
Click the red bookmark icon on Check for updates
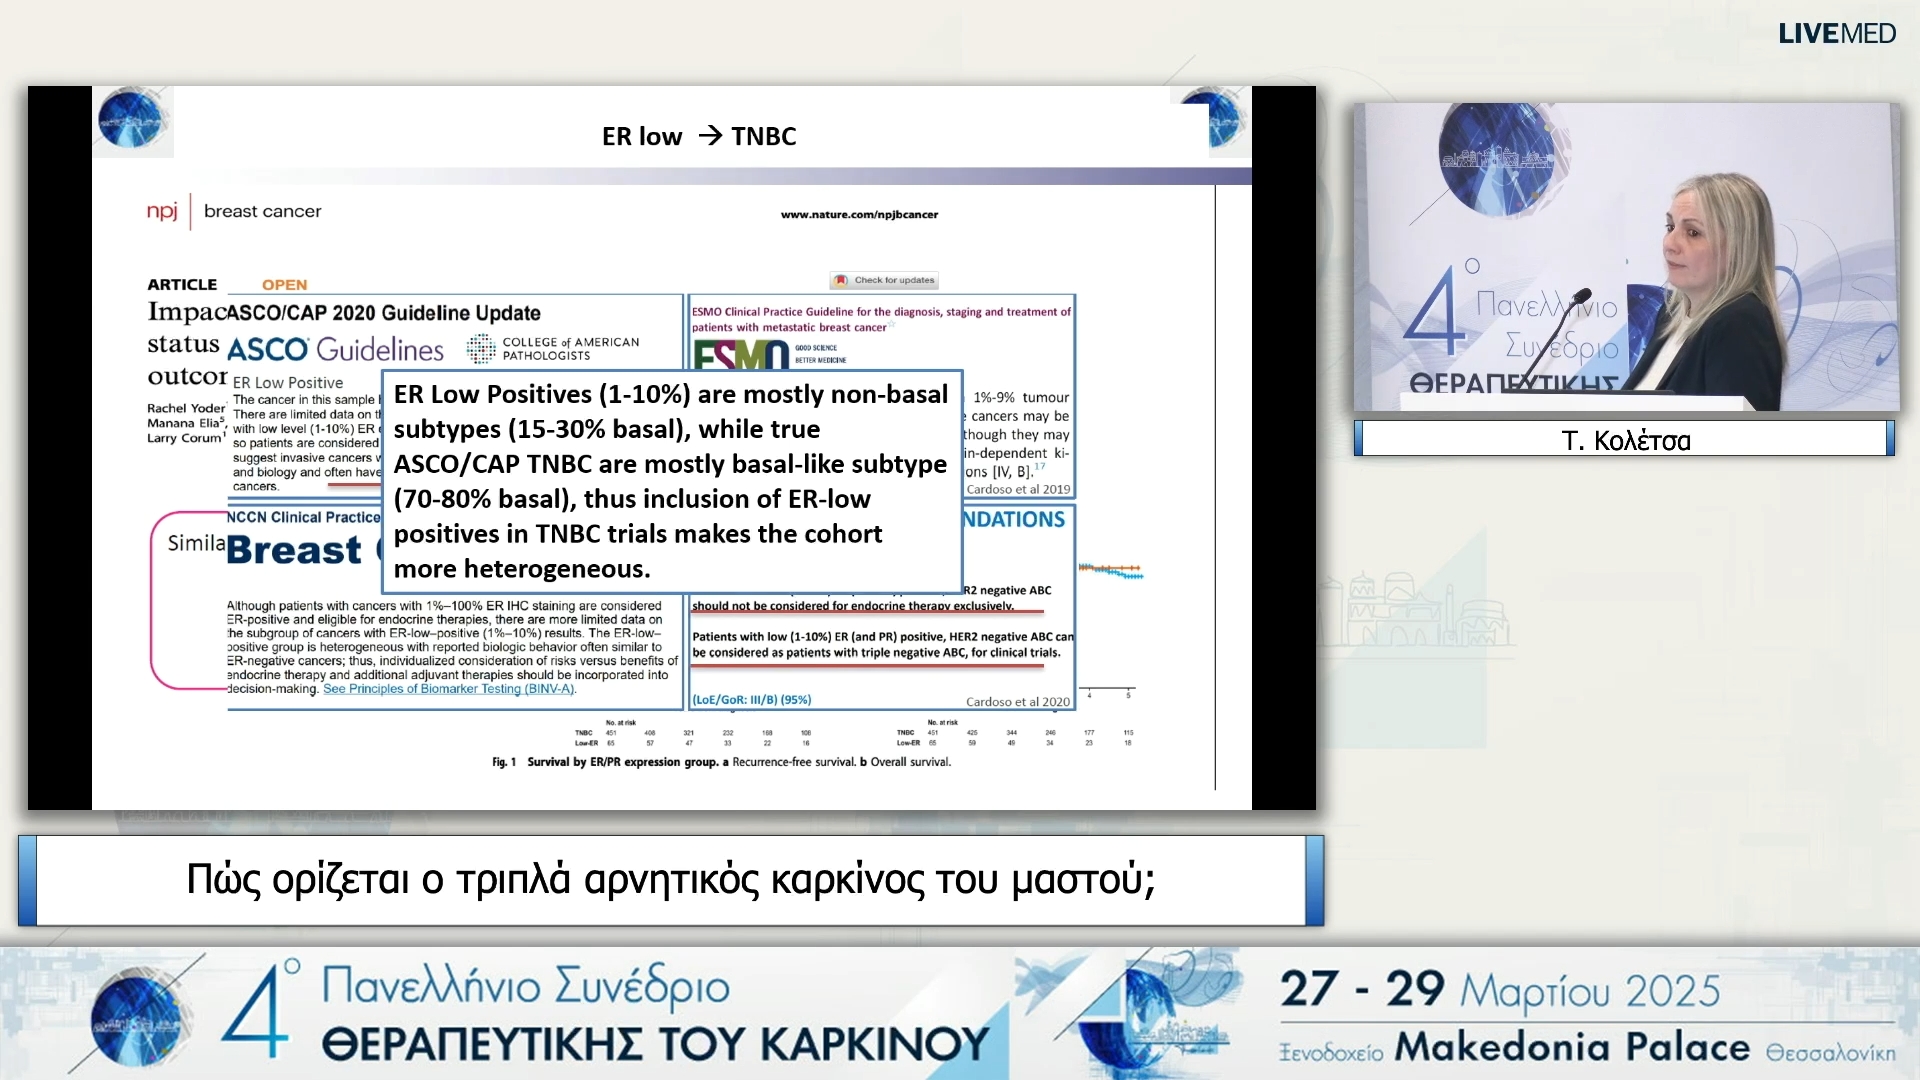pos(842,280)
